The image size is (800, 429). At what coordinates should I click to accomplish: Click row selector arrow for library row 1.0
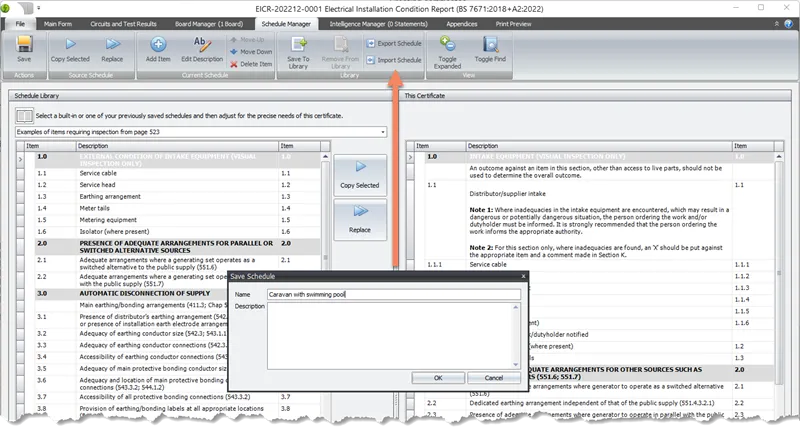pos(20,160)
